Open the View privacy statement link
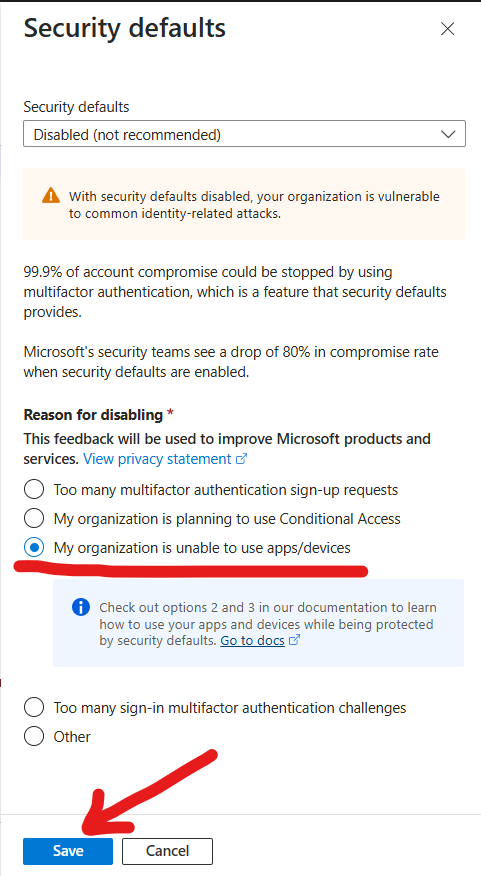Image resolution: width=481 pixels, height=876 pixels. tap(157, 459)
